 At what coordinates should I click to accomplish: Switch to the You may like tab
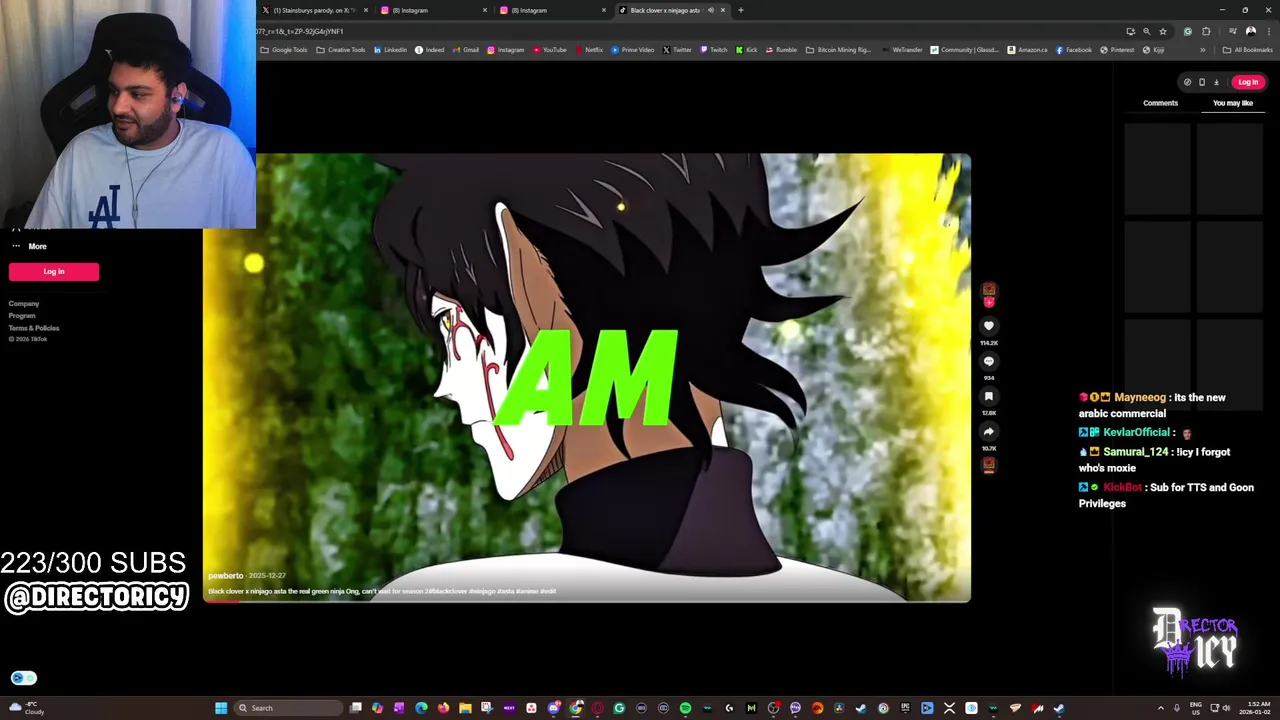coord(1232,103)
